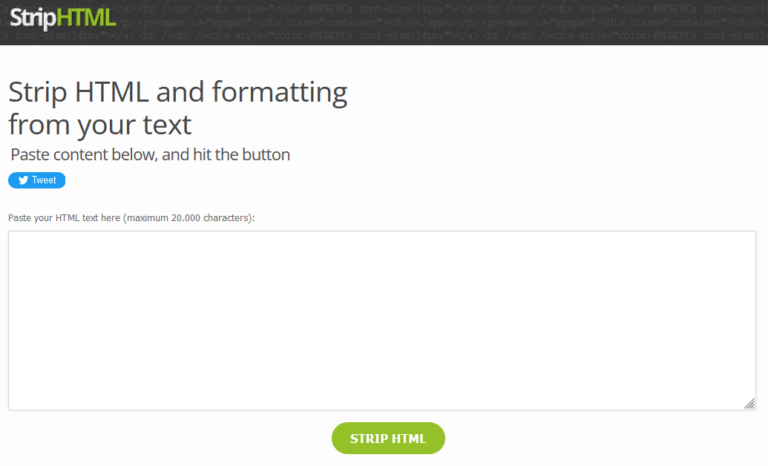Click the StripHTML logo
Screen dimensions: 768x466
(63, 18)
